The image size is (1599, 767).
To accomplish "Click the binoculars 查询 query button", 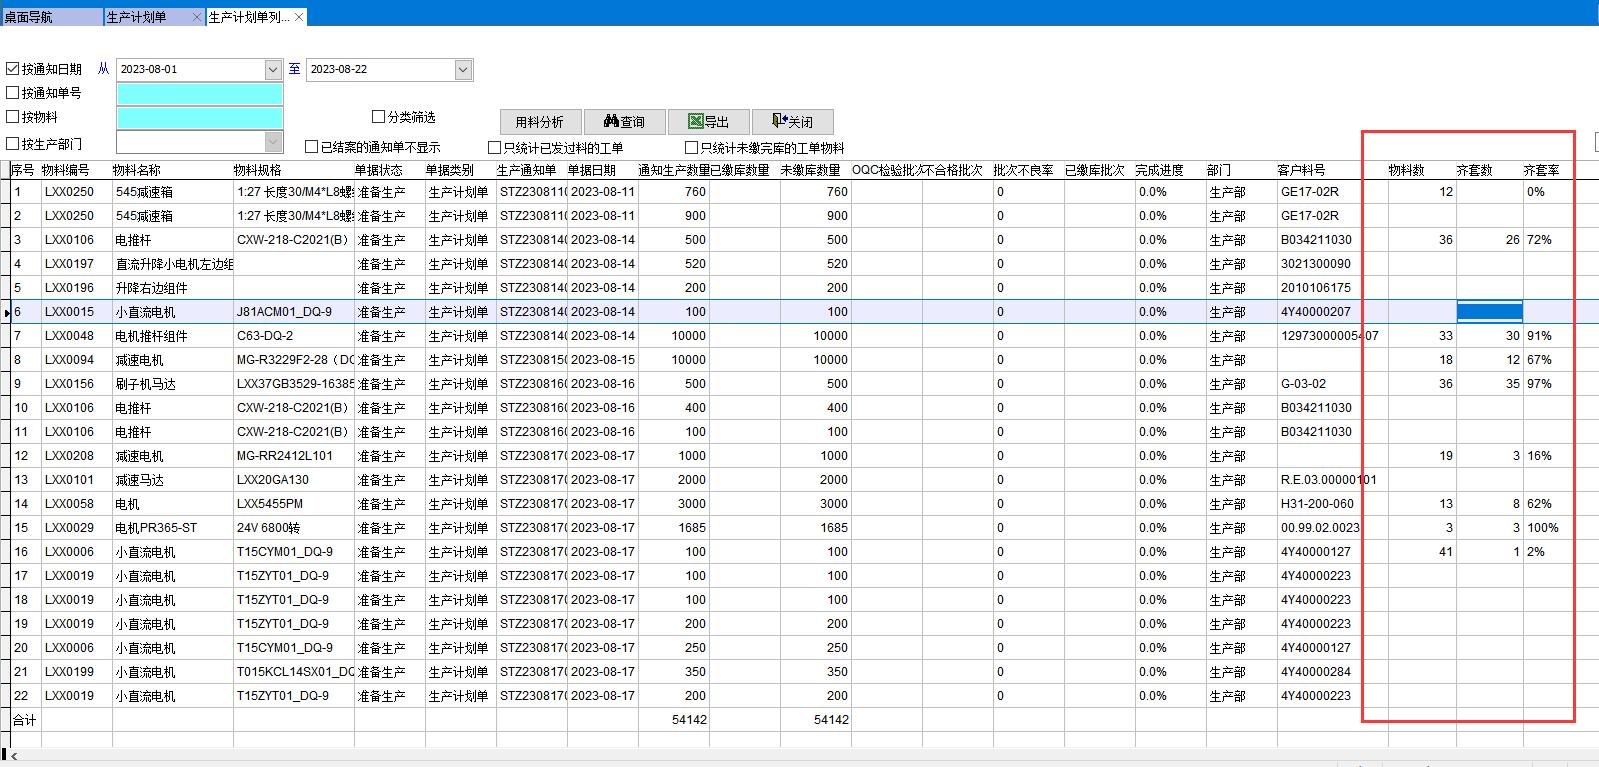I will coord(625,122).
